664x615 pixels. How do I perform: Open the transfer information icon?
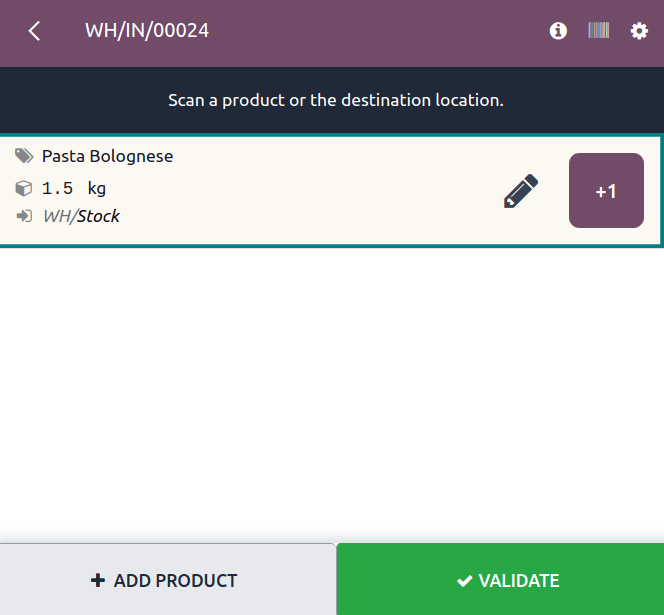click(558, 31)
